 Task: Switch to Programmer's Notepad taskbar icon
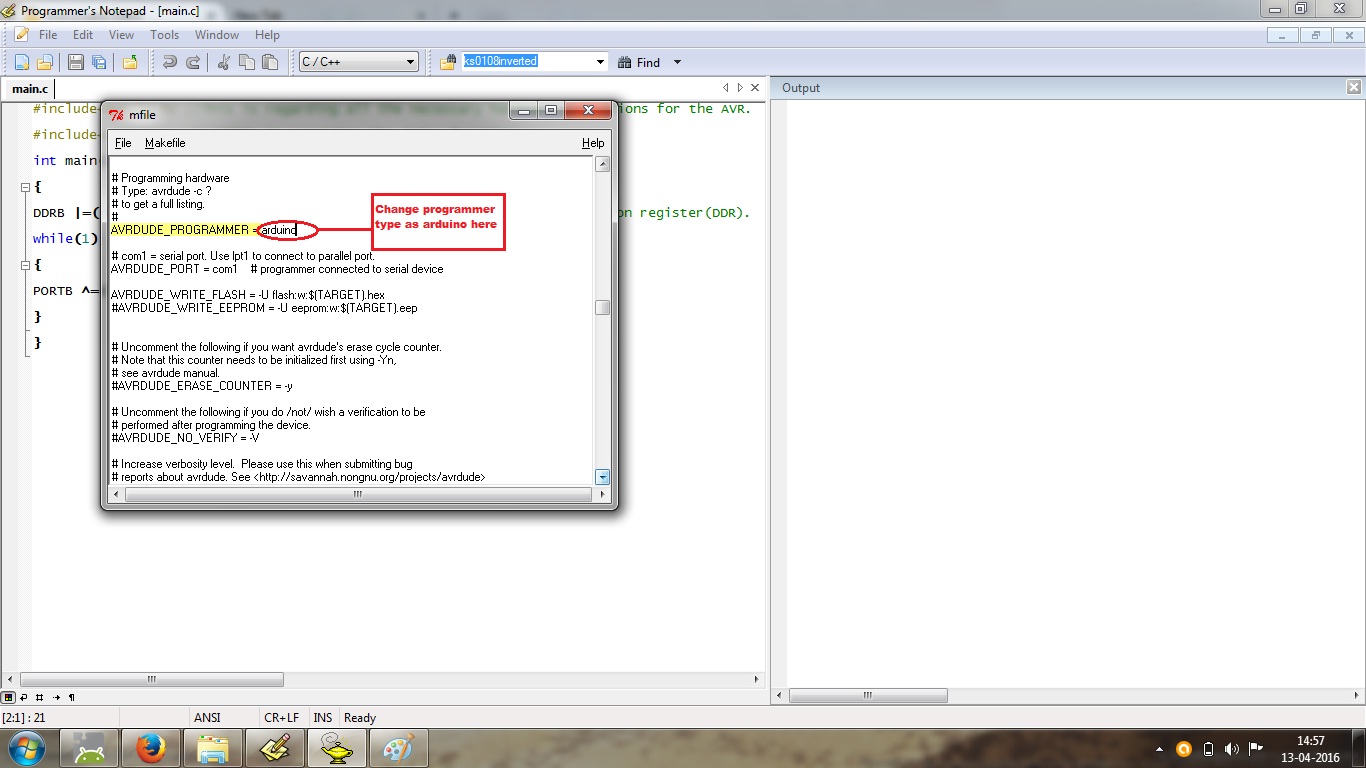[276, 748]
